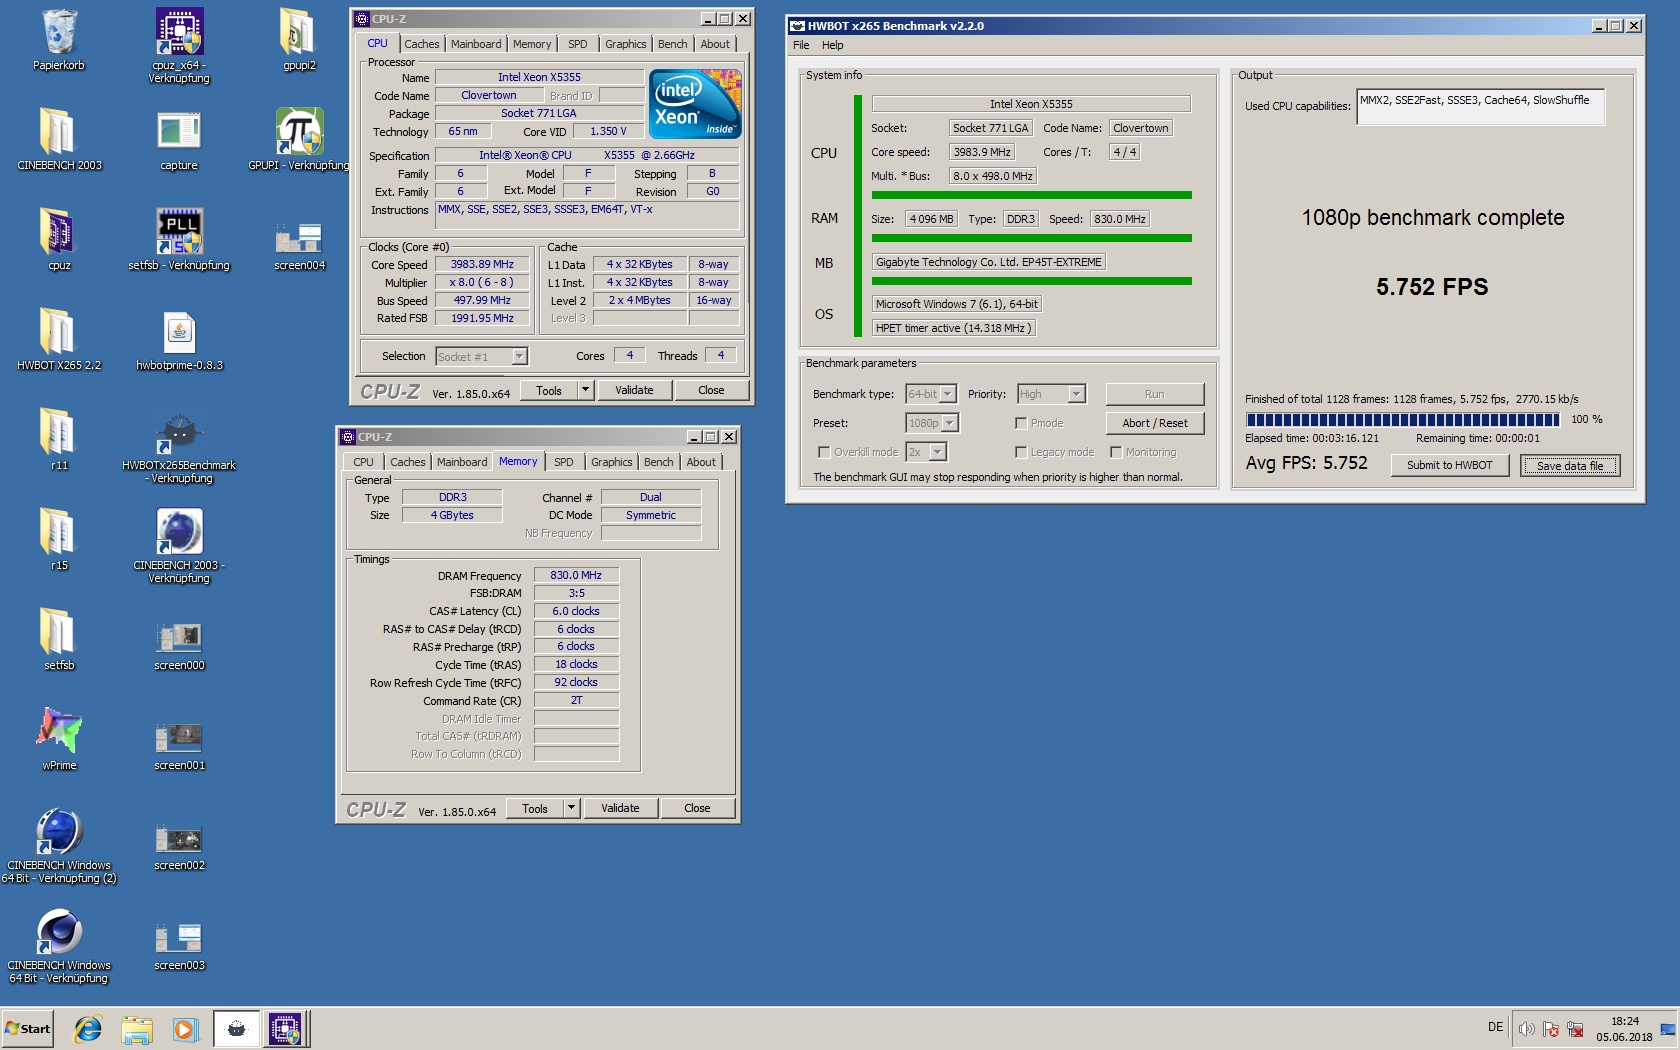The width and height of the screenshot is (1680, 1050).
Task: Expand the Tools arrow in Memory CPU-Z window
Action: [572, 808]
